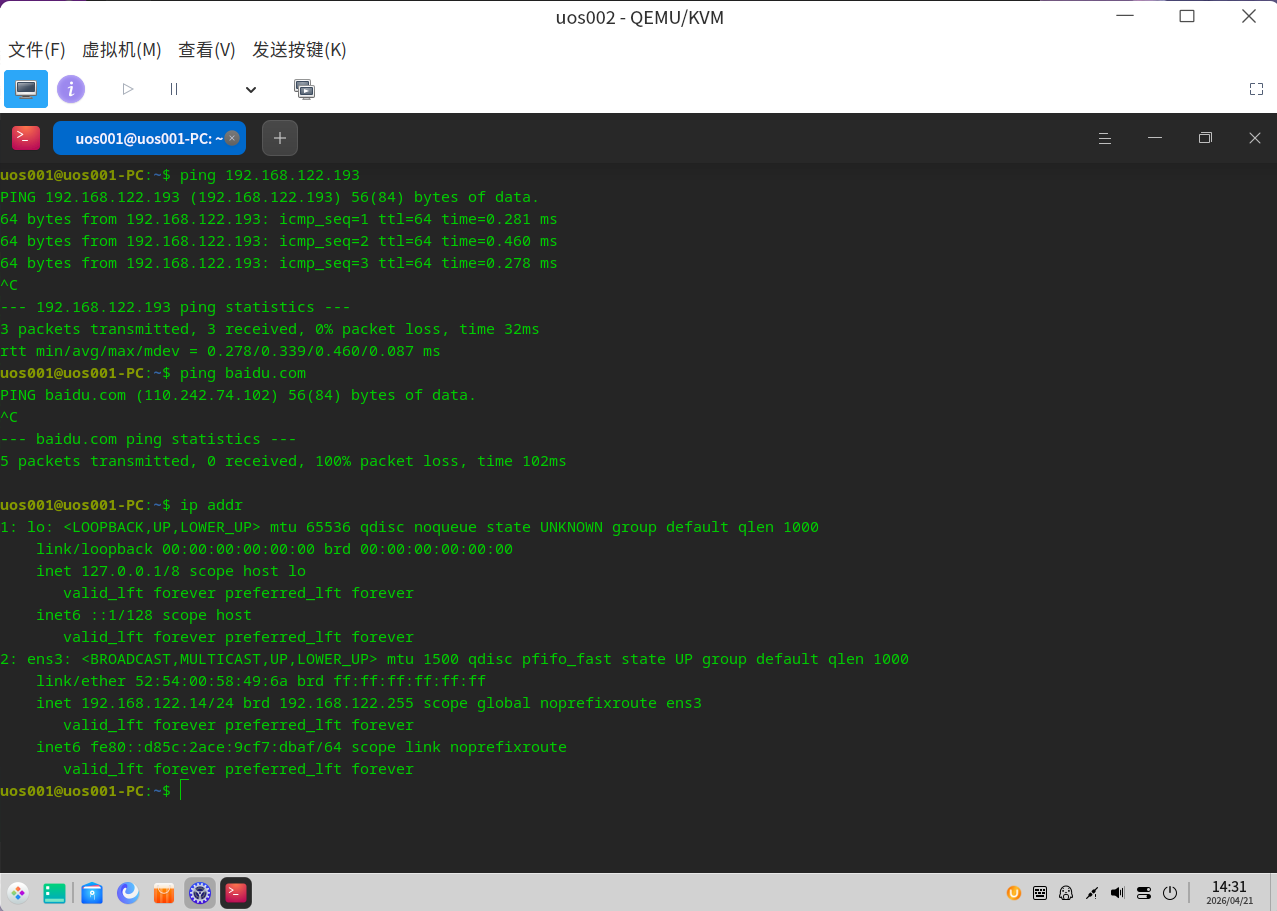Open the Control Center gear icon in dock
Viewport: 1277px width, 911px height.
pyautogui.click(x=200, y=893)
